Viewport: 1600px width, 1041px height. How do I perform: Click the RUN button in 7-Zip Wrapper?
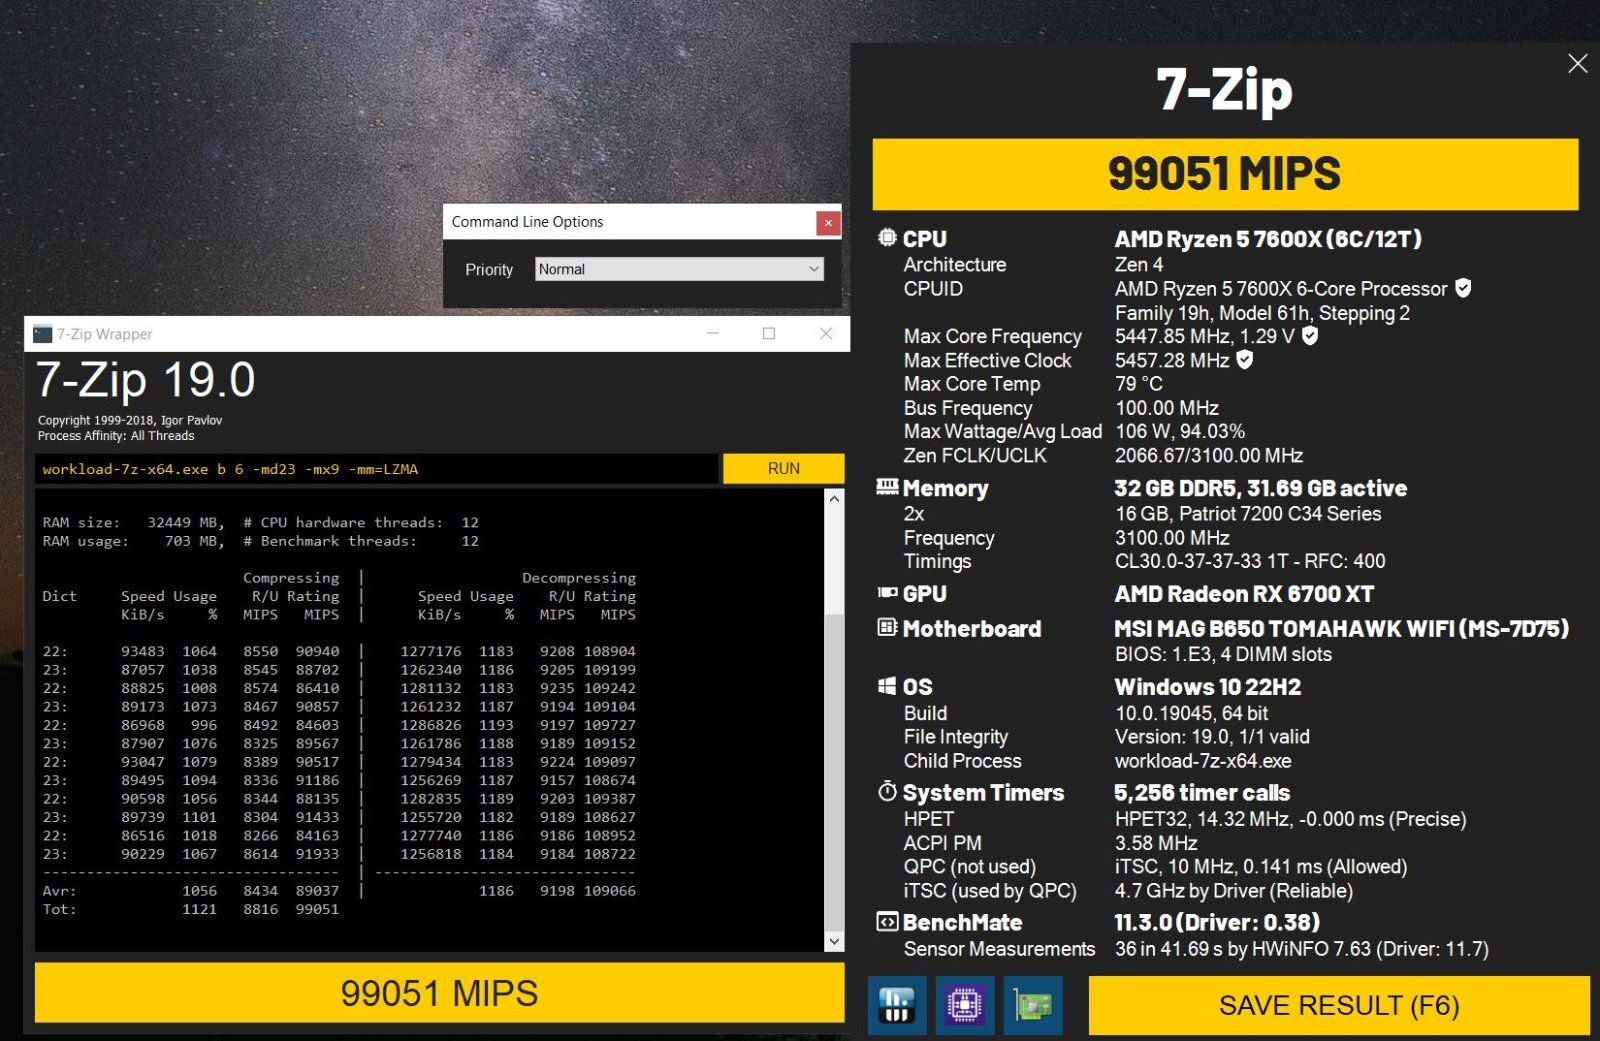click(784, 468)
